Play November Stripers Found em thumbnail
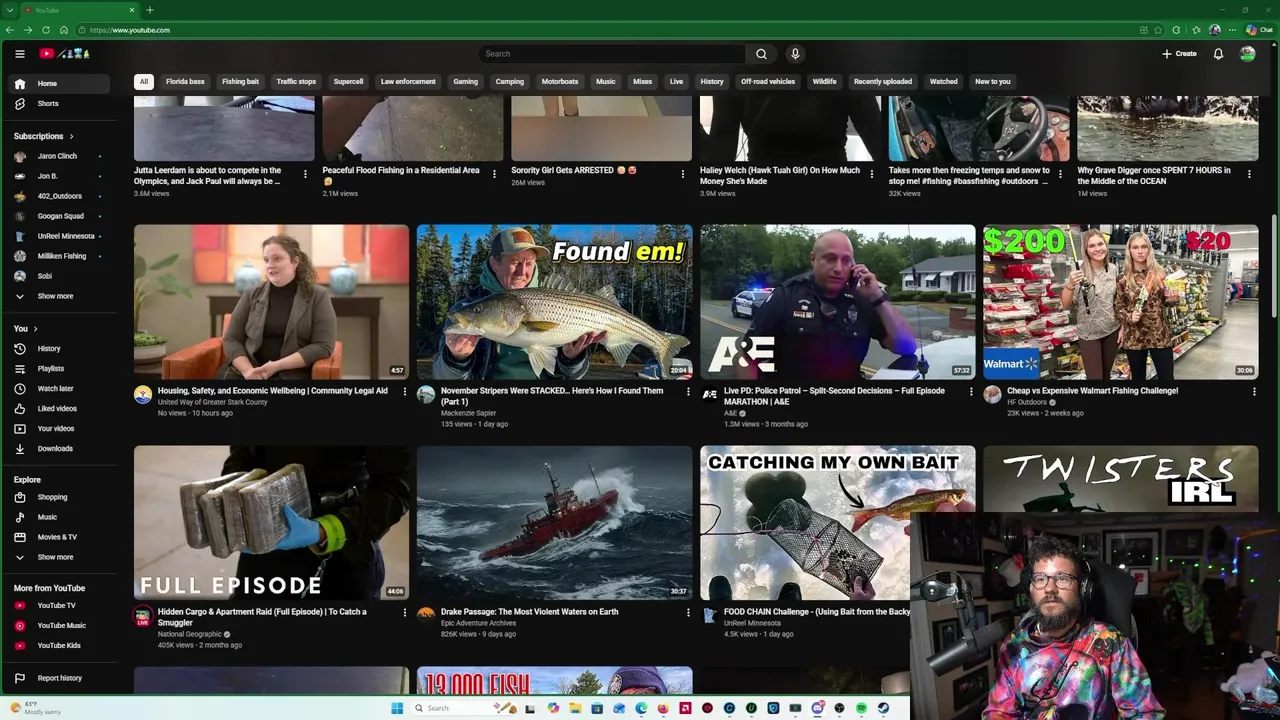 554,302
